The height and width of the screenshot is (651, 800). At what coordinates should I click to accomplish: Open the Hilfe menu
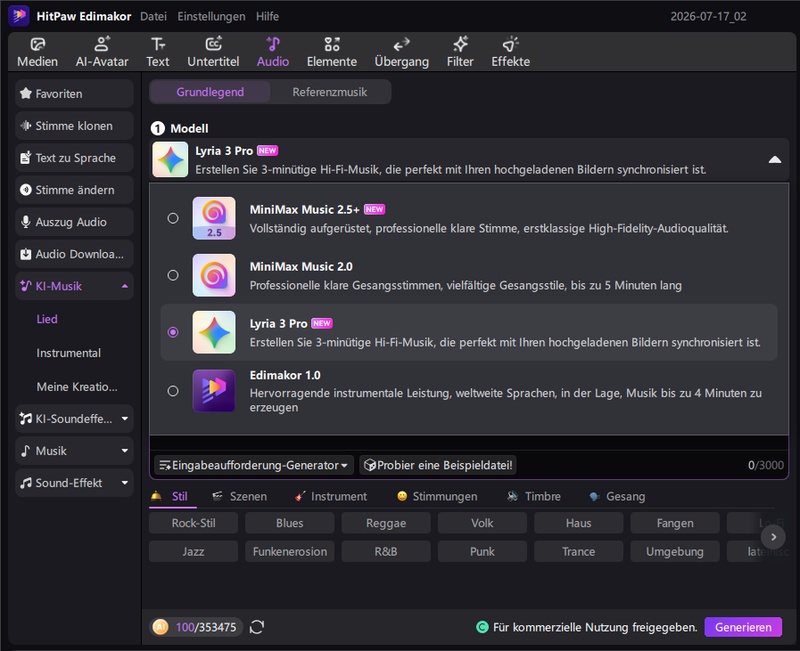[x=267, y=16]
